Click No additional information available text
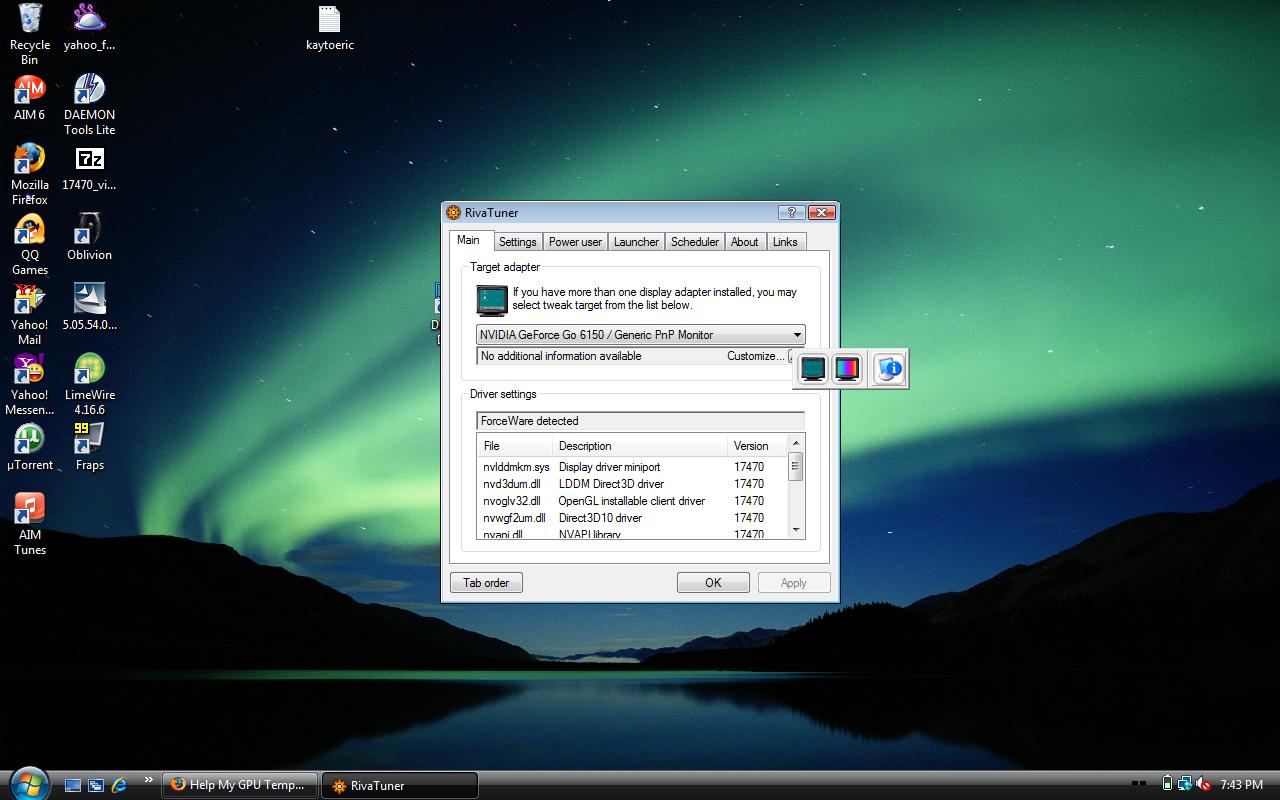The image size is (1280, 800). click(561, 356)
